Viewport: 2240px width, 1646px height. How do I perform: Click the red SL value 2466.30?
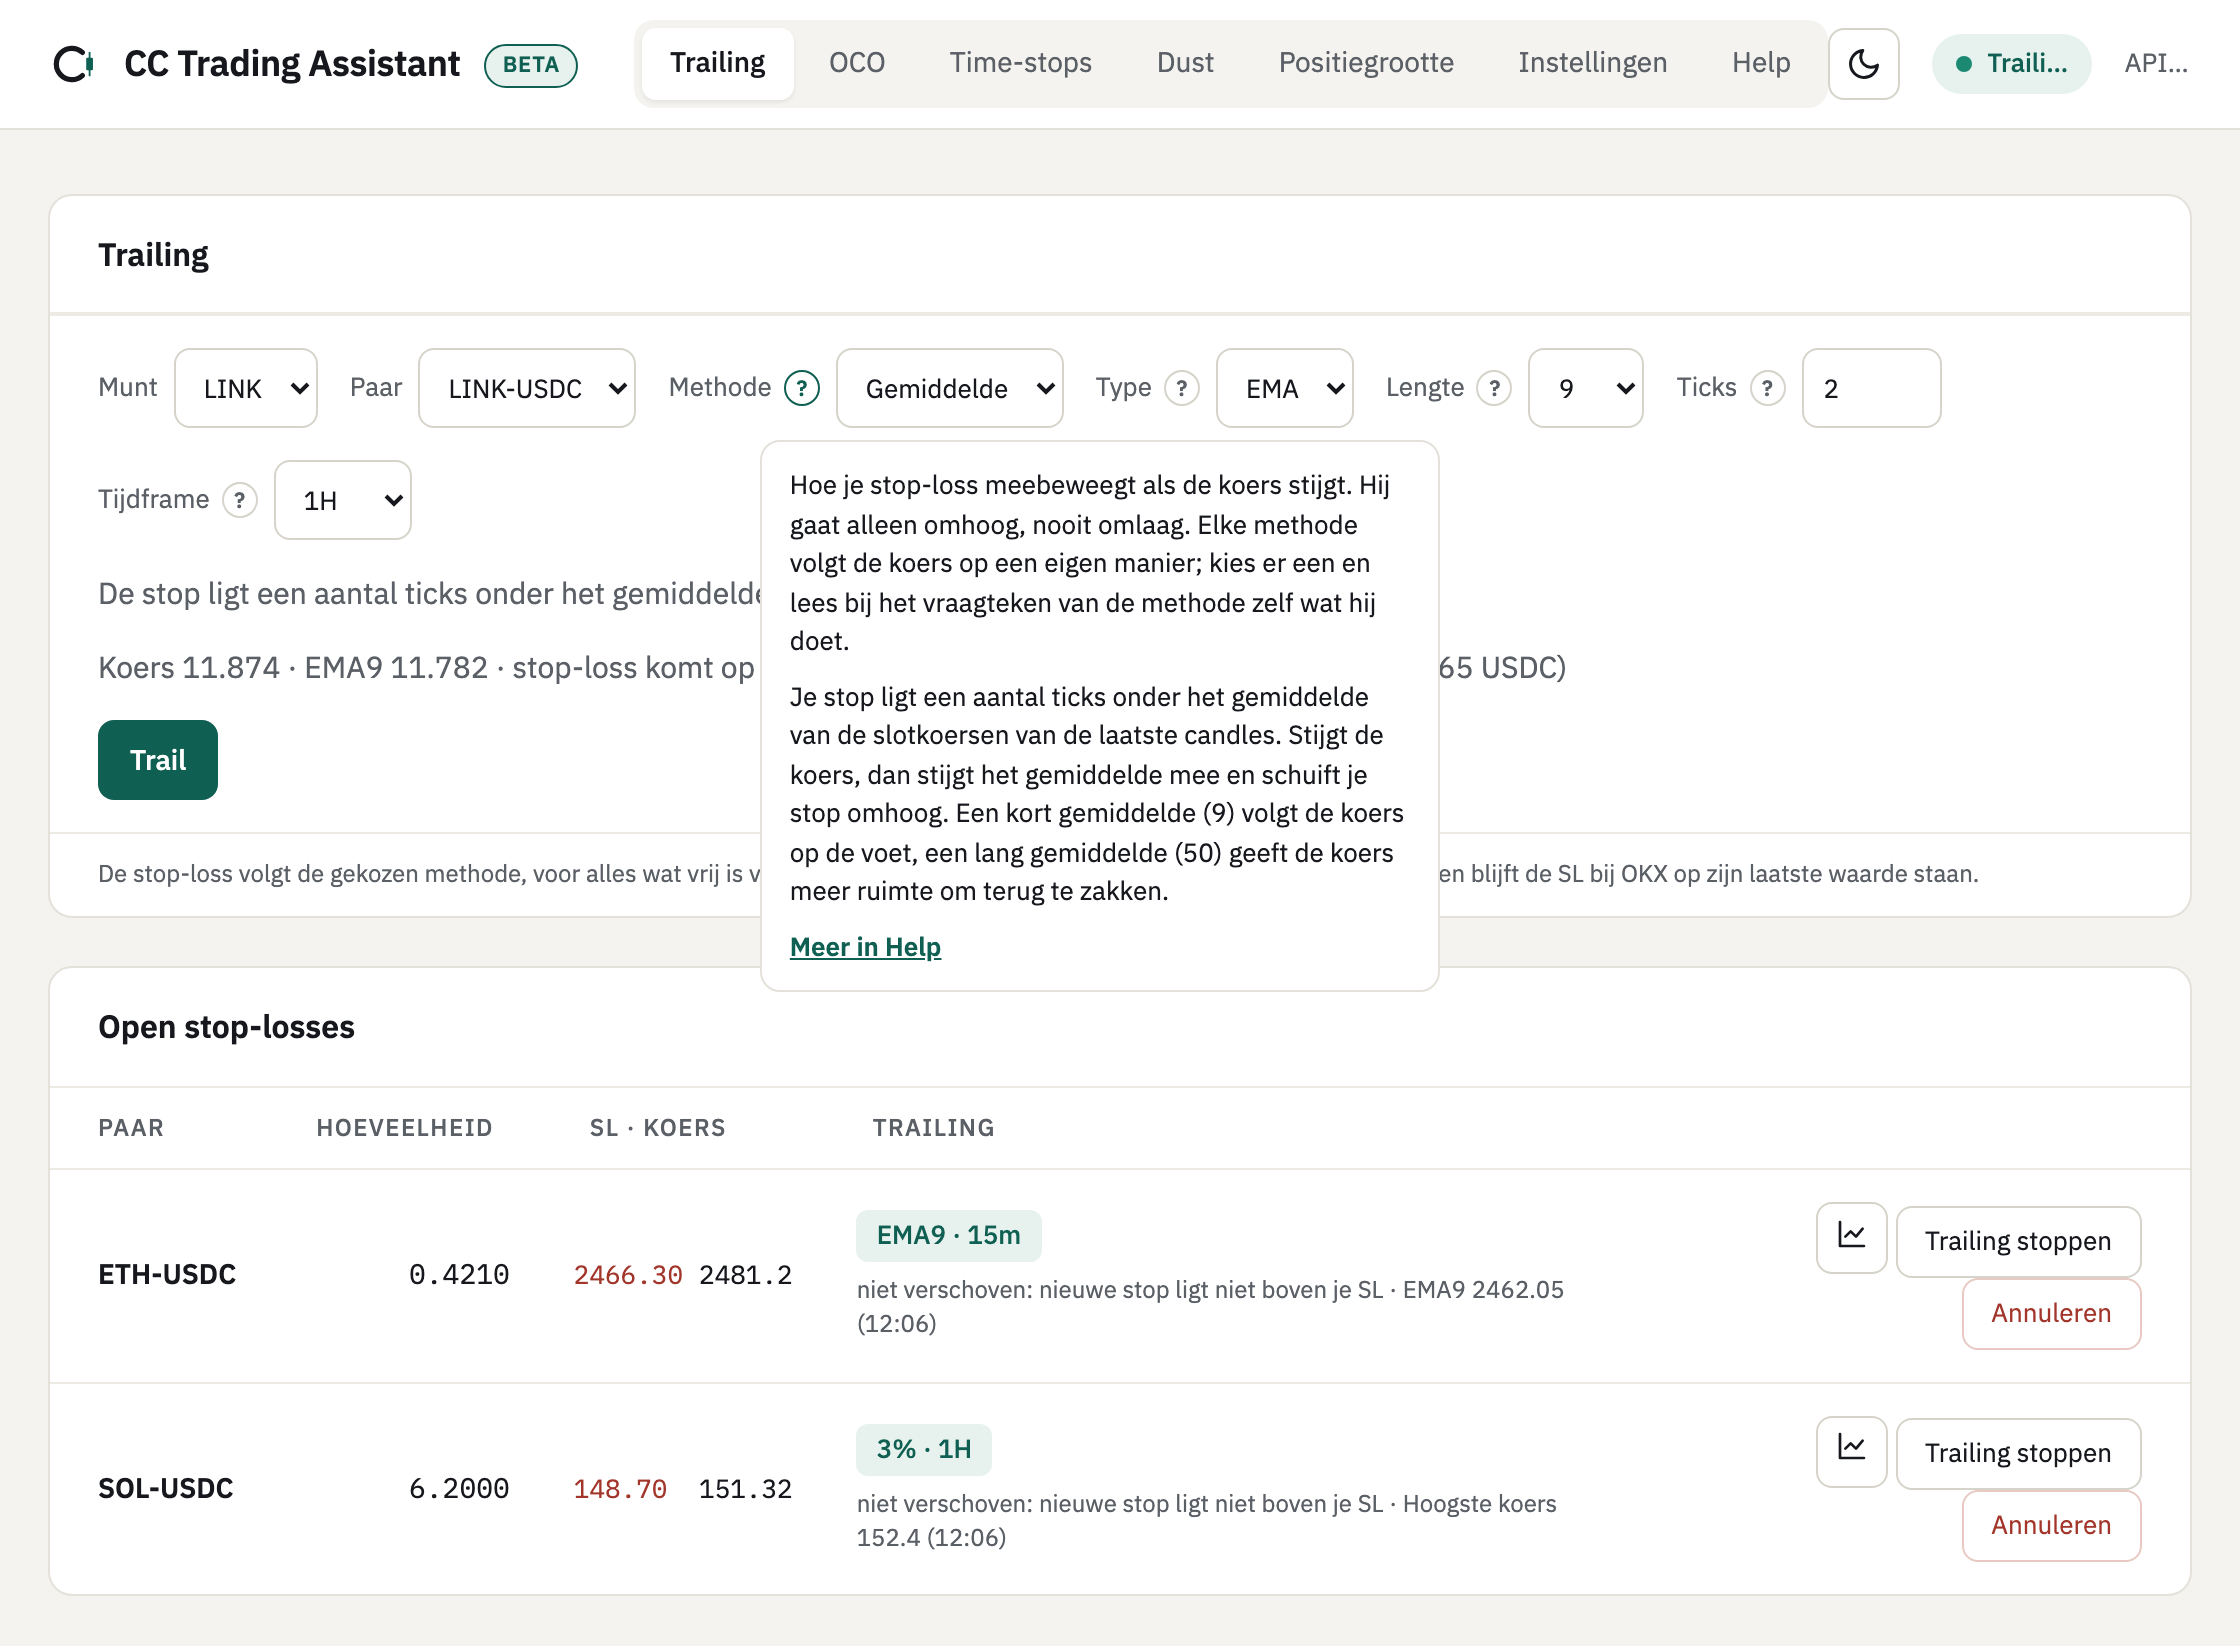(x=628, y=1275)
